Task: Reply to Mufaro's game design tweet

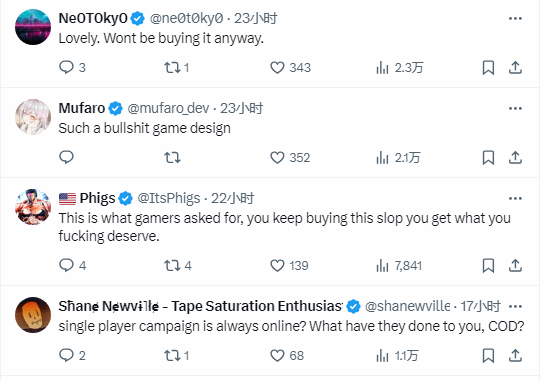Action: (x=66, y=158)
